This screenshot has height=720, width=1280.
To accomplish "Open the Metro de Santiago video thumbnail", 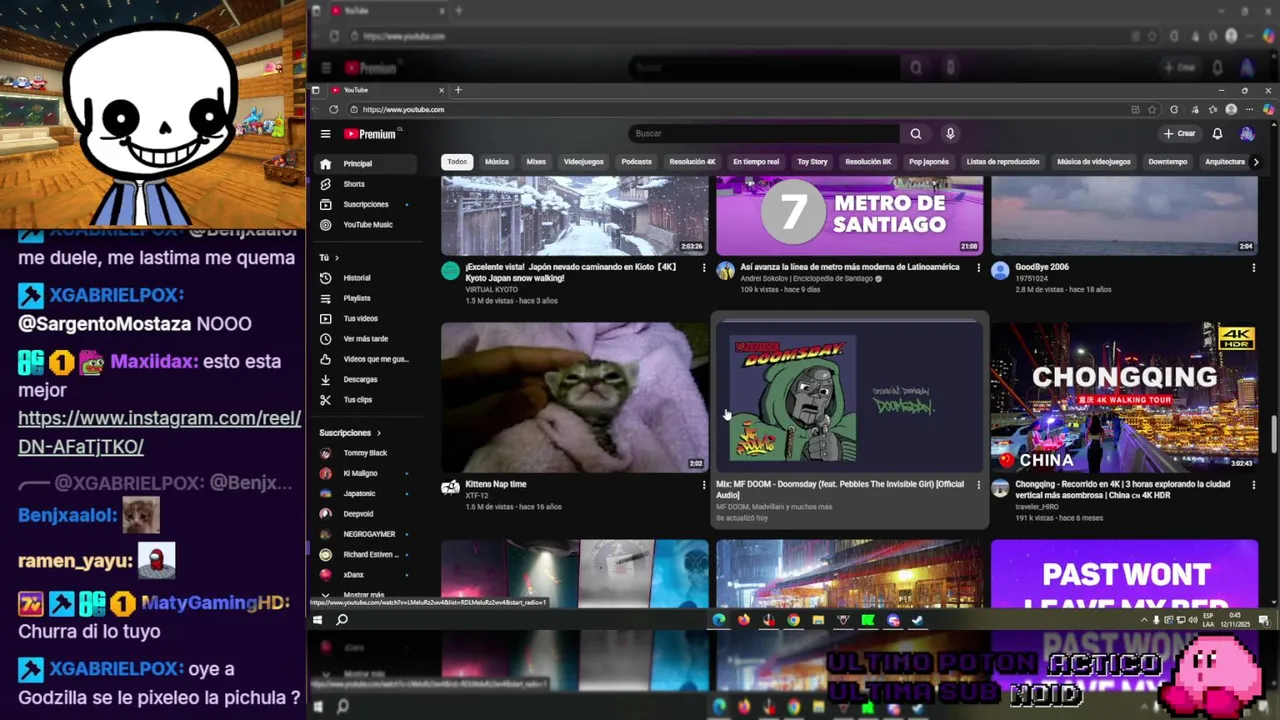I will point(850,215).
